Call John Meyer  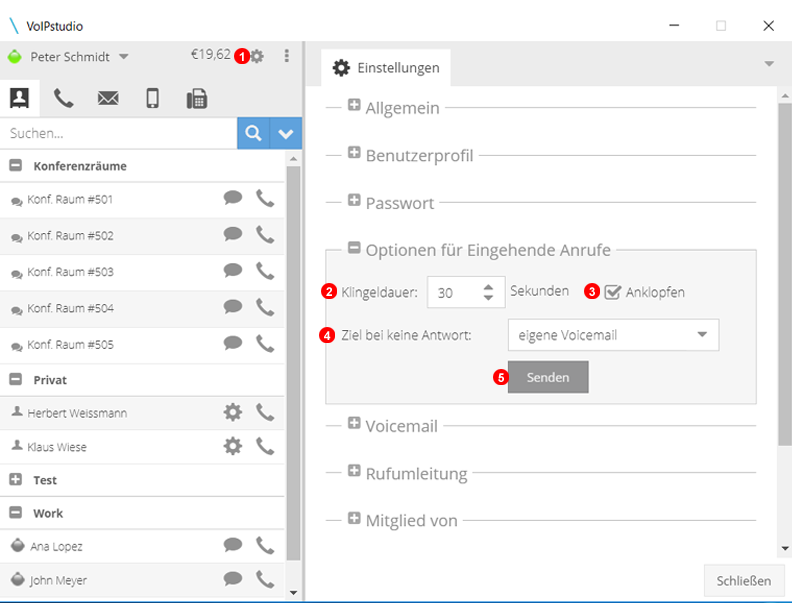click(265, 579)
